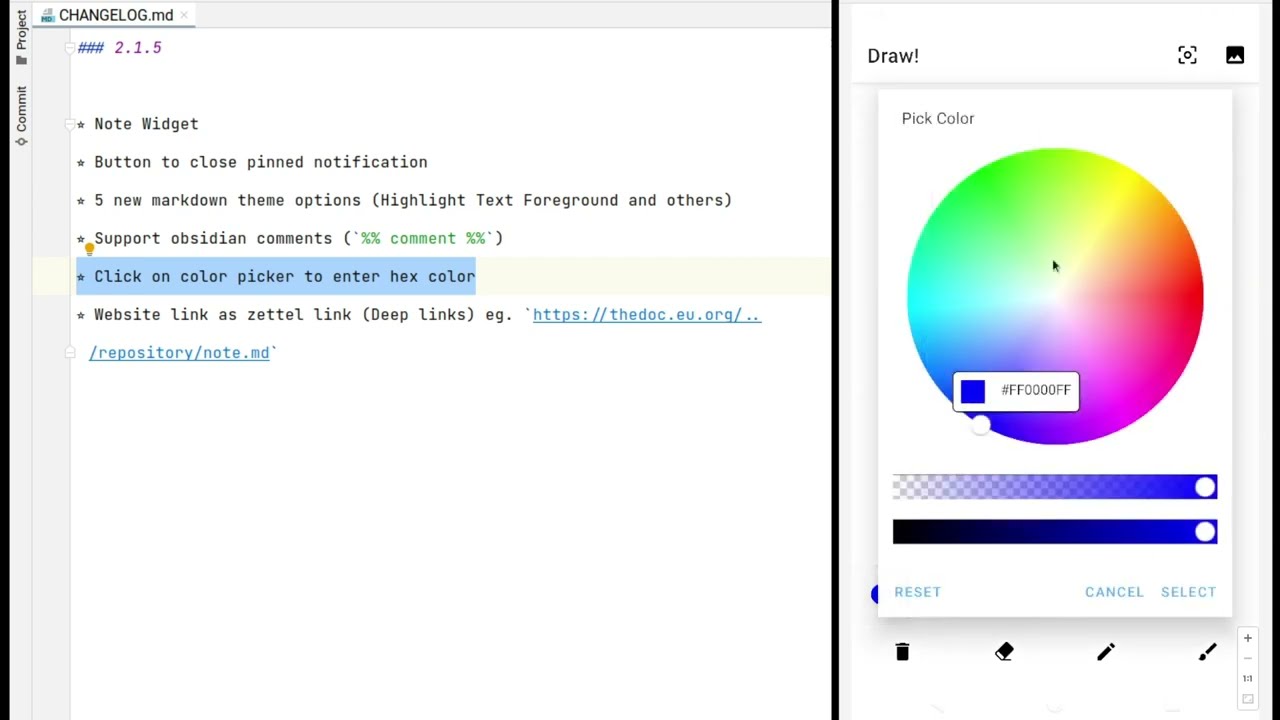Image resolution: width=1280 pixels, height=720 pixels.
Task: Click the alpha transparency slider handle
Action: (1205, 487)
